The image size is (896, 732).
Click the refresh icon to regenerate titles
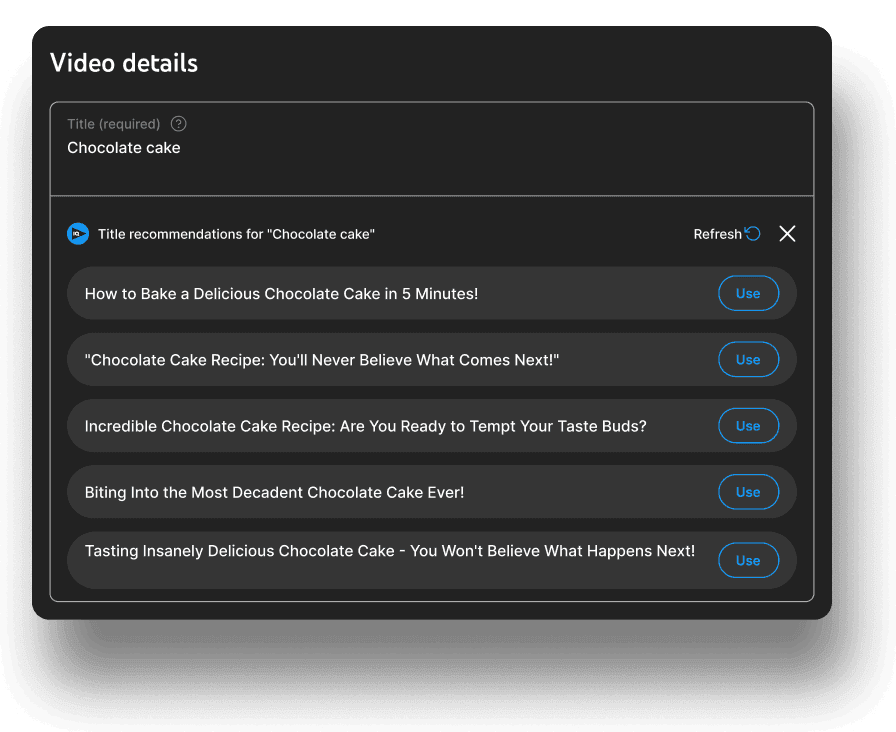(x=753, y=233)
